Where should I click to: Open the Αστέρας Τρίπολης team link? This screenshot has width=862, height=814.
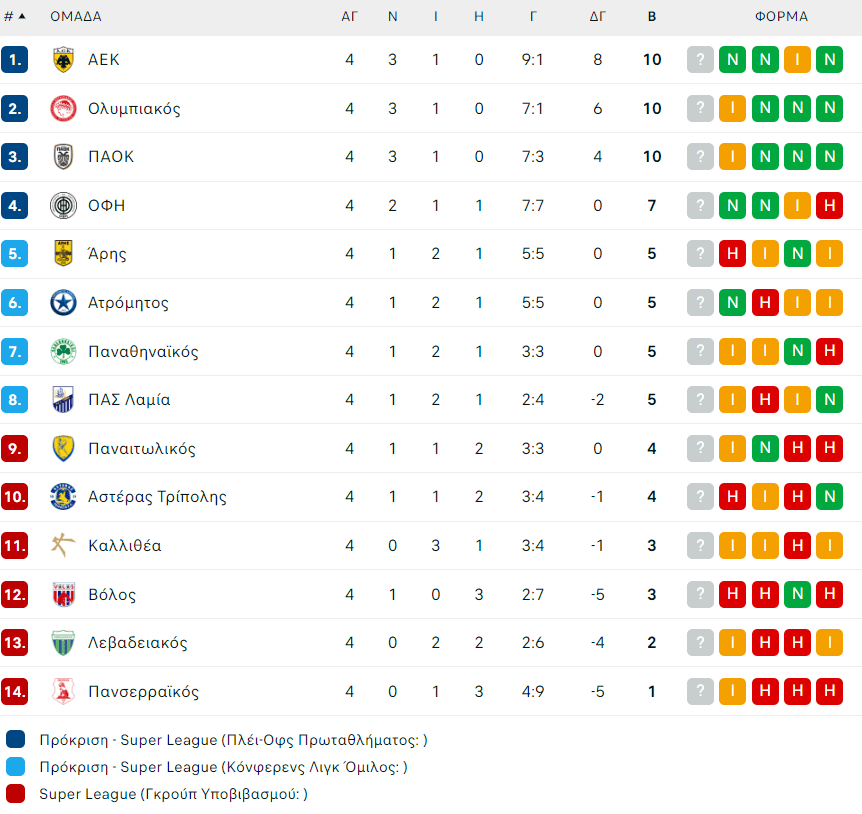click(x=157, y=497)
